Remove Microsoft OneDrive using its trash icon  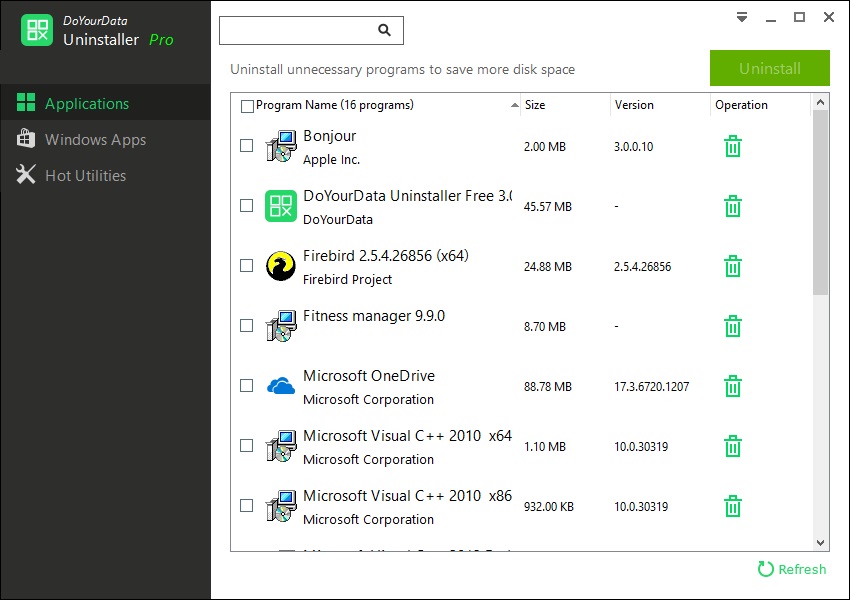732,386
